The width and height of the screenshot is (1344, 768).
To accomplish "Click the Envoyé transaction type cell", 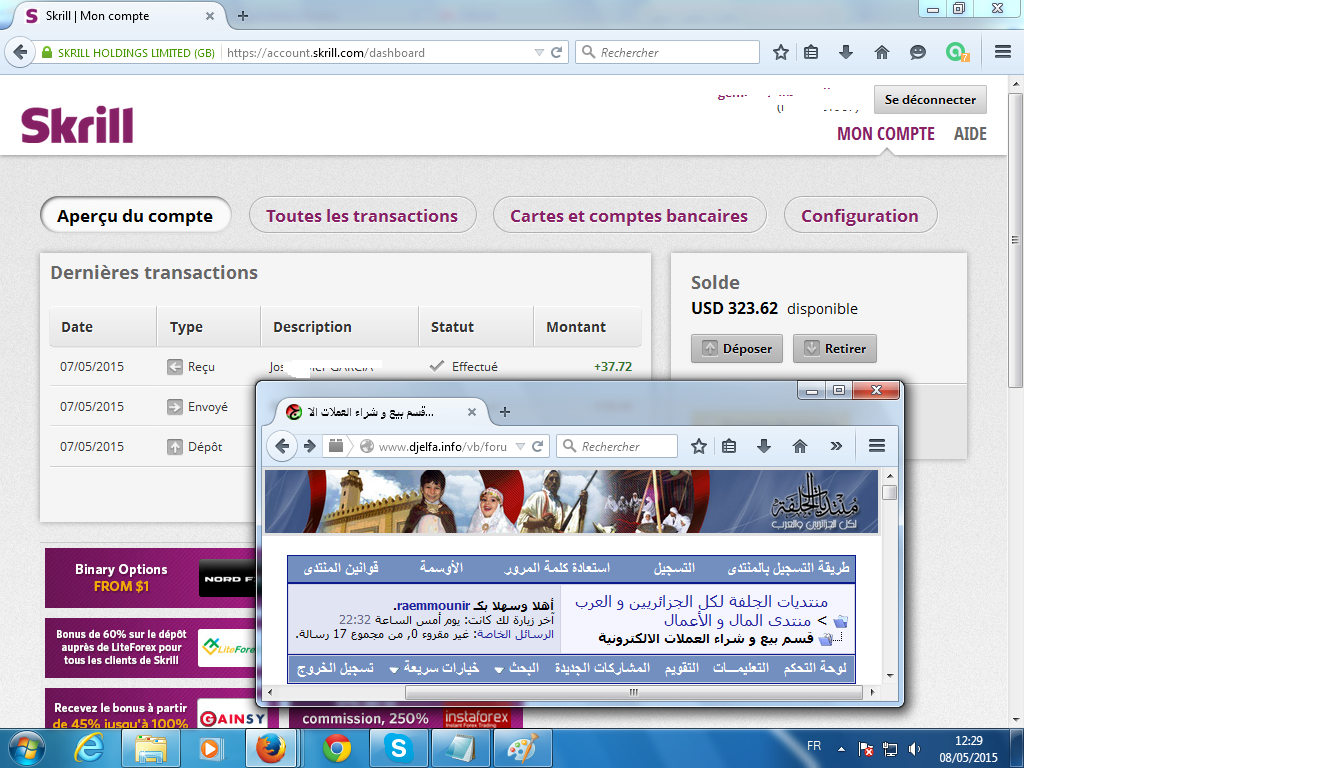I will (x=198, y=407).
